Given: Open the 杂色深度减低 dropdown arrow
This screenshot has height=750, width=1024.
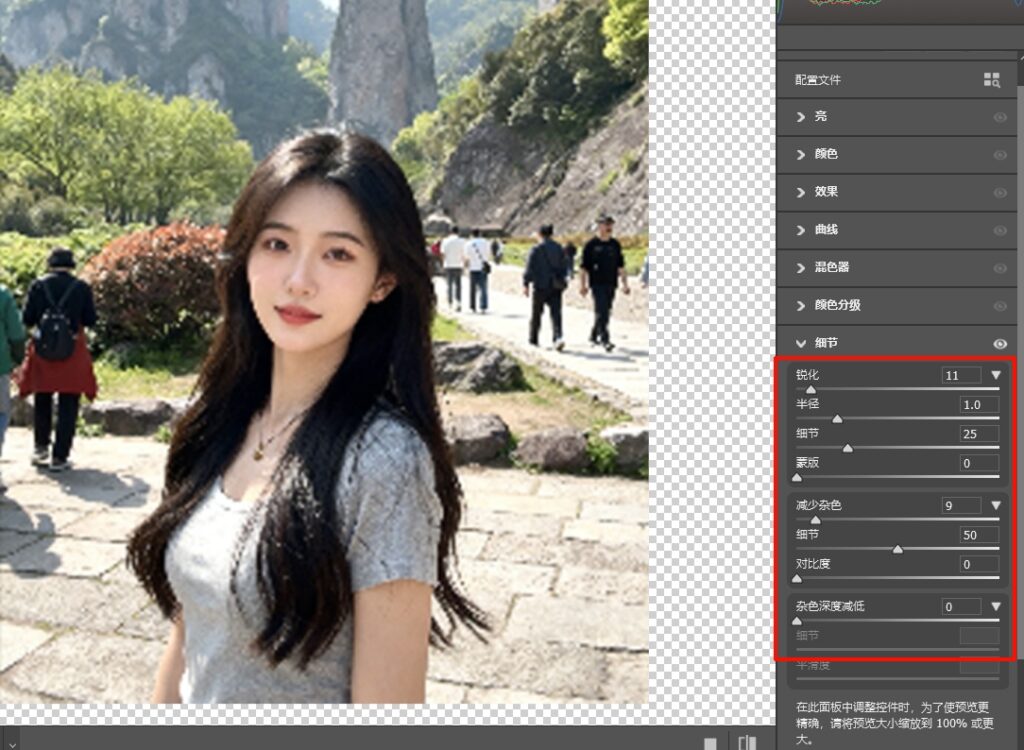Looking at the screenshot, I should pos(995,606).
